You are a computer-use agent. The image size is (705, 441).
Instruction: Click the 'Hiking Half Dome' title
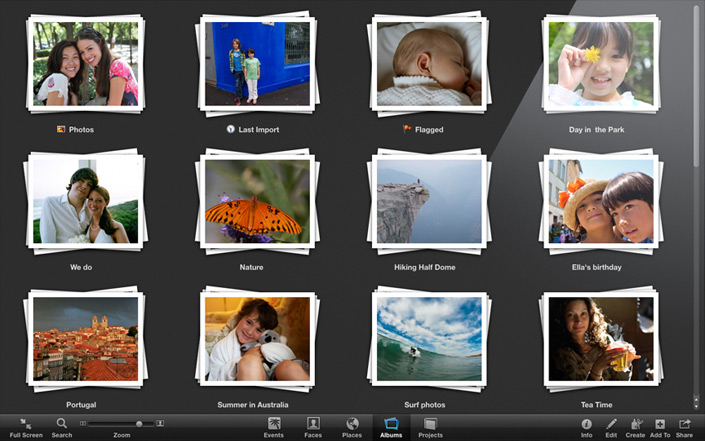click(425, 267)
